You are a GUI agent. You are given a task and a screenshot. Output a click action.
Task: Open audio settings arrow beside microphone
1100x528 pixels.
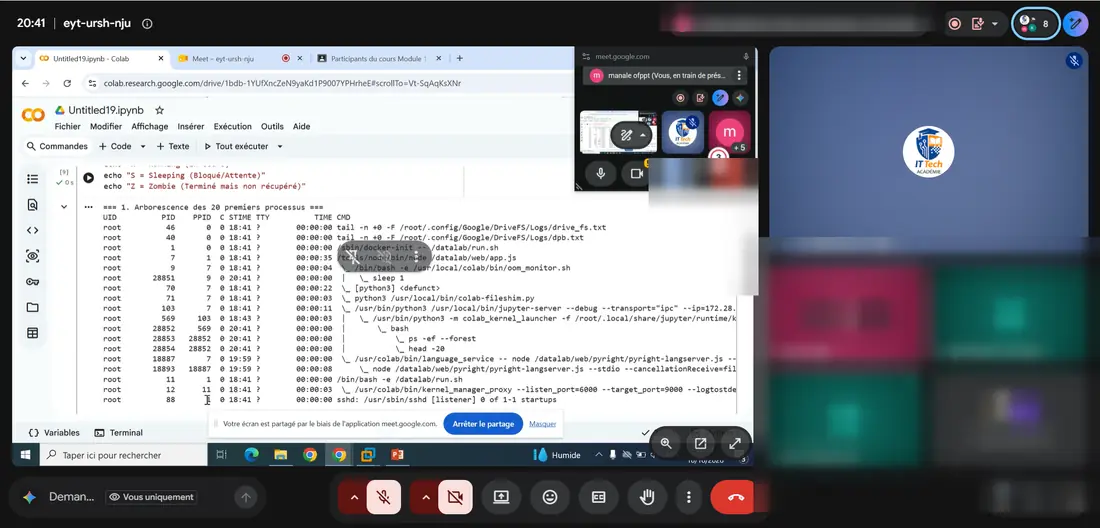tap(354, 497)
